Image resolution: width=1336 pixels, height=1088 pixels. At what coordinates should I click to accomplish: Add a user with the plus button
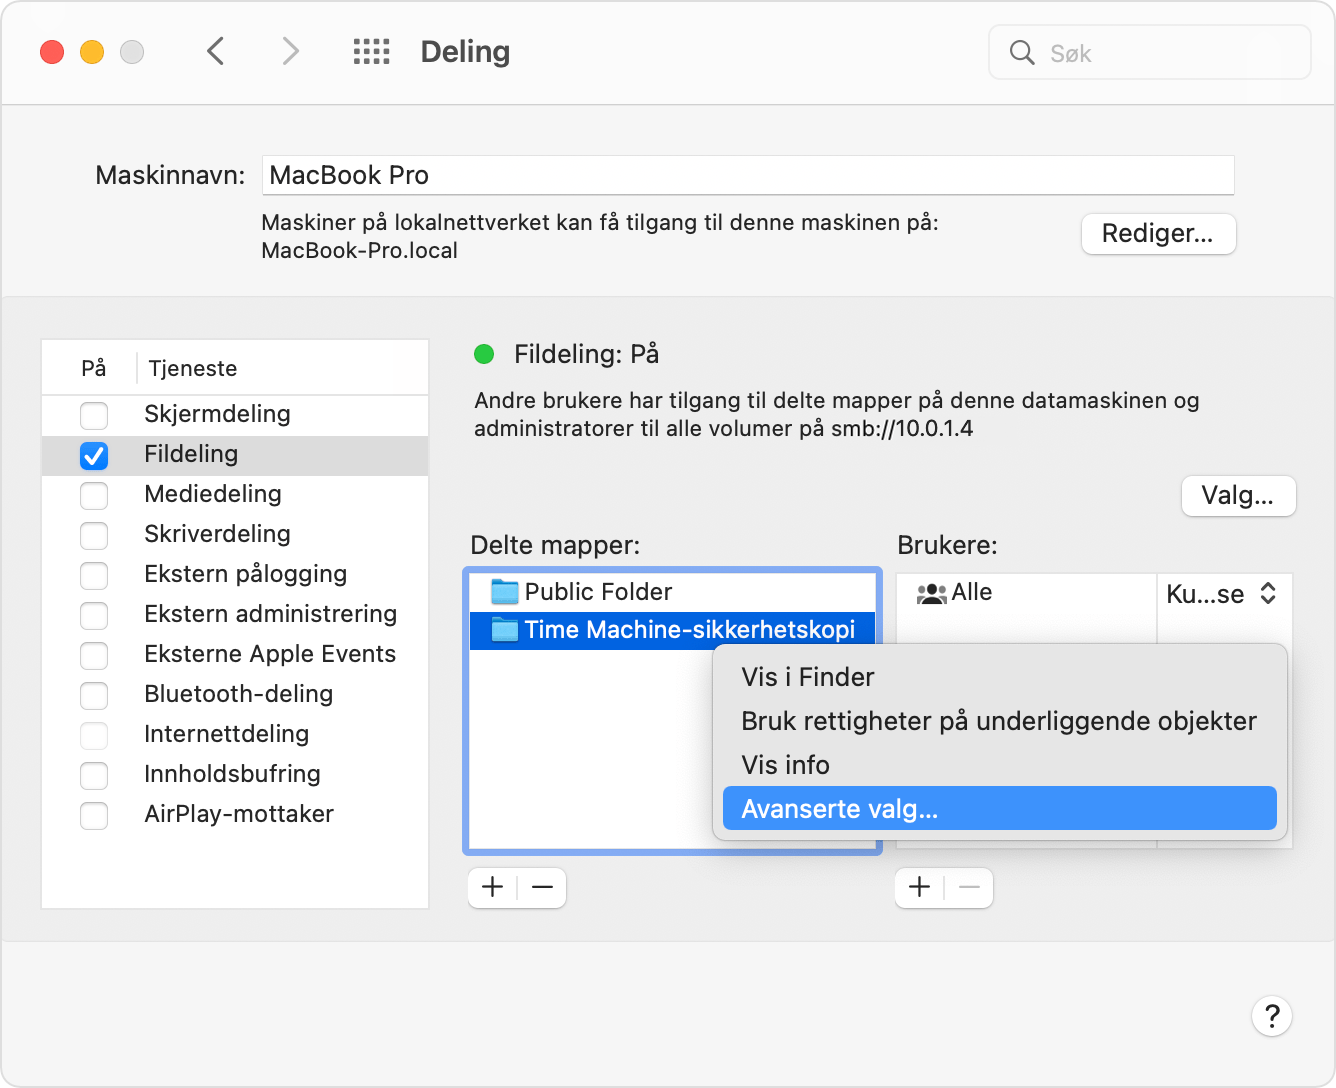(920, 887)
